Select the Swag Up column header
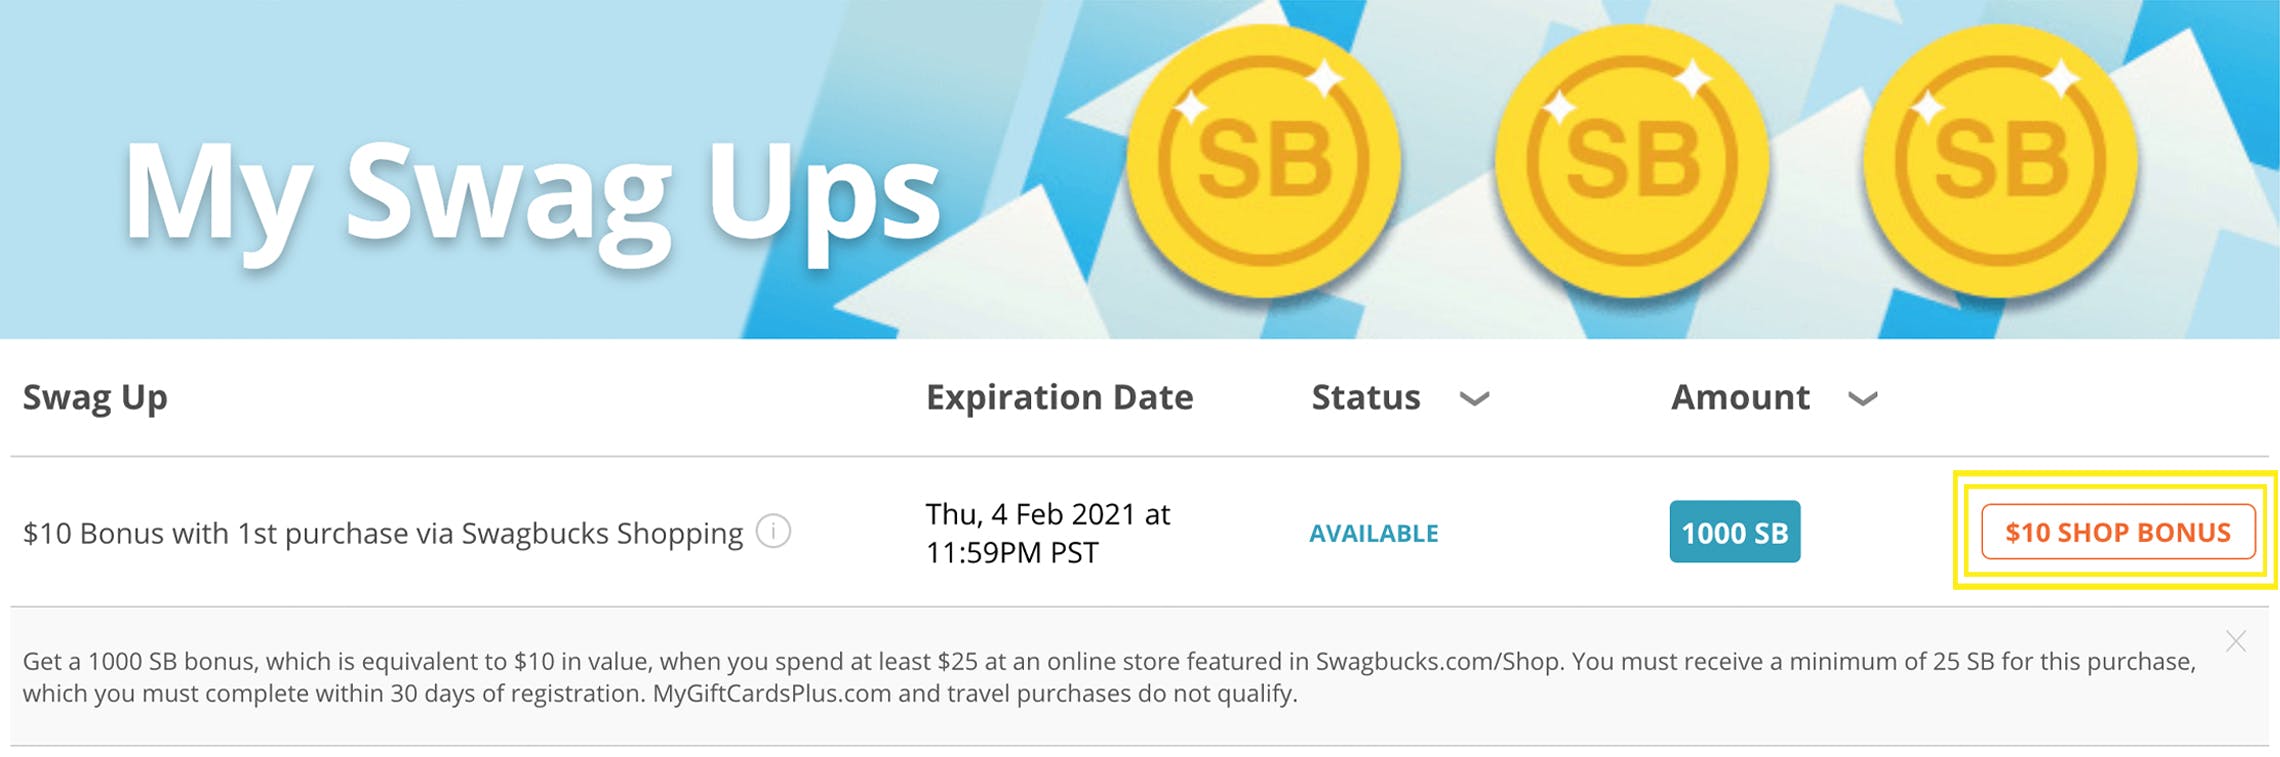Screen dimensions: 2280x757 (x=95, y=398)
